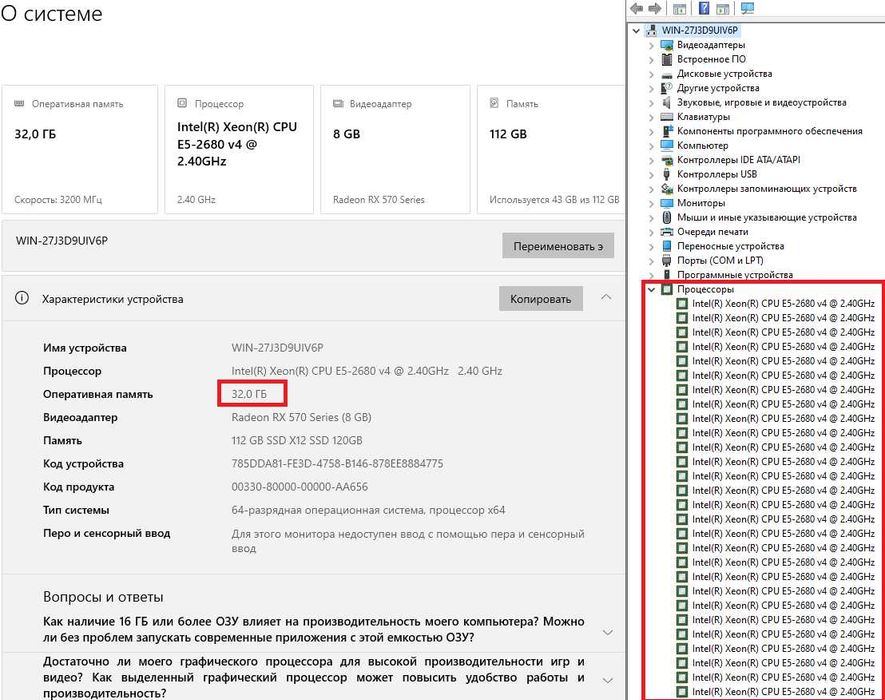Click the Переносные устройства icon
This screenshot has width=885, height=700.
[x=667, y=246]
